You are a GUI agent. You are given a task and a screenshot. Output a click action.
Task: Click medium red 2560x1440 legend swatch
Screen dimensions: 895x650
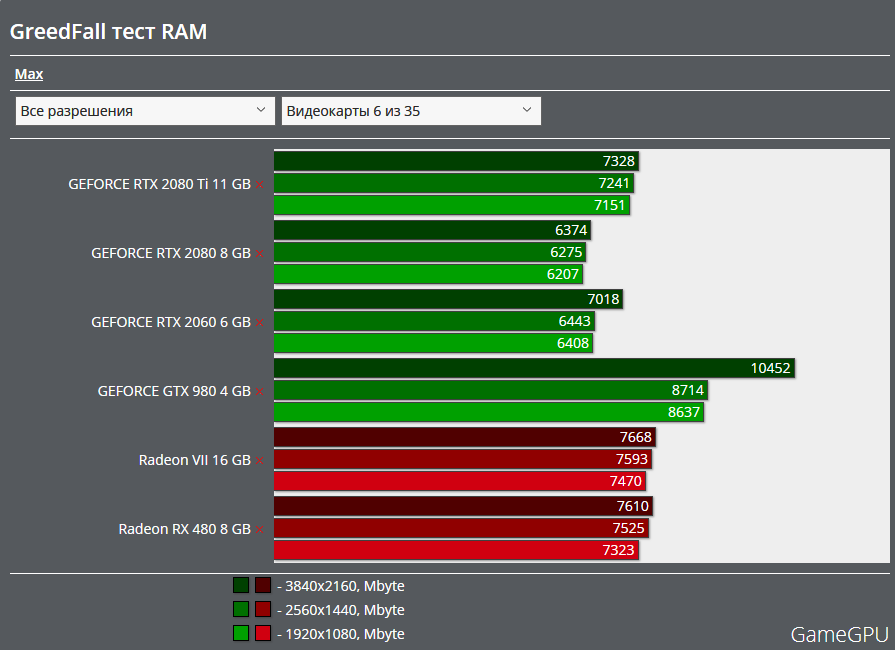pos(263,609)
